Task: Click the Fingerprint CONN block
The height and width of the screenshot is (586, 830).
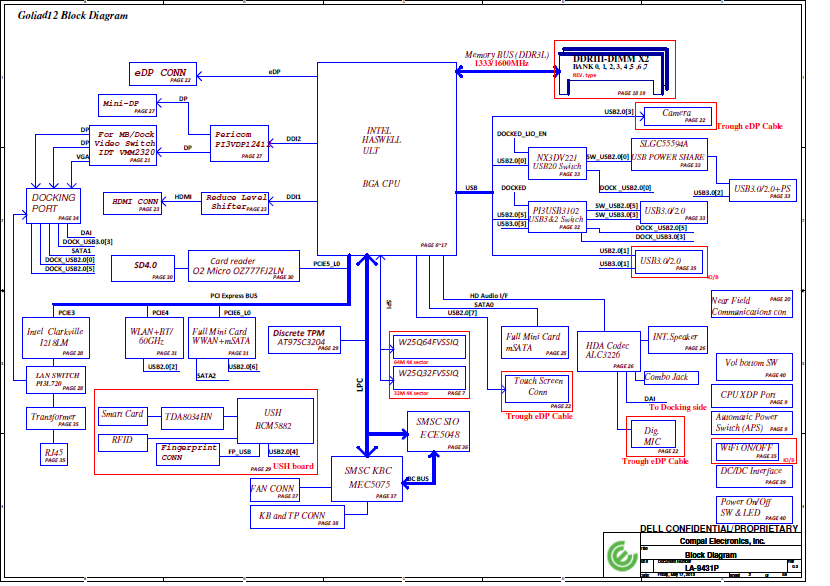Action: pyautogui.click(x=188, y=454)
